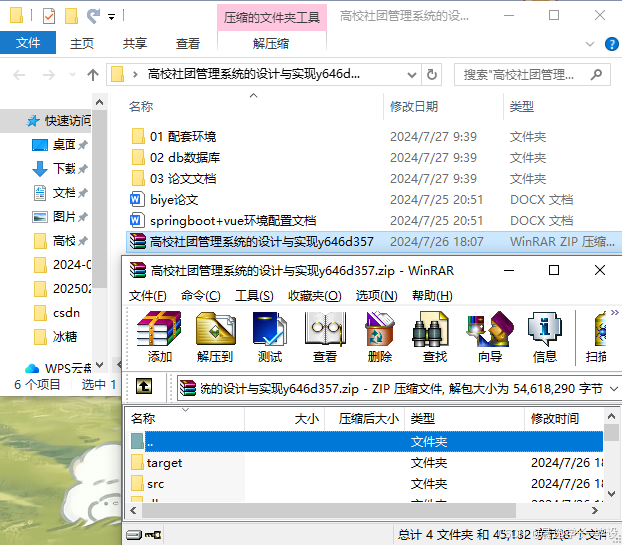Screen dimensions: 622x545
Task: Click the WinRAR Add (添加) toolbar icon
Action: tap(159, 337)
